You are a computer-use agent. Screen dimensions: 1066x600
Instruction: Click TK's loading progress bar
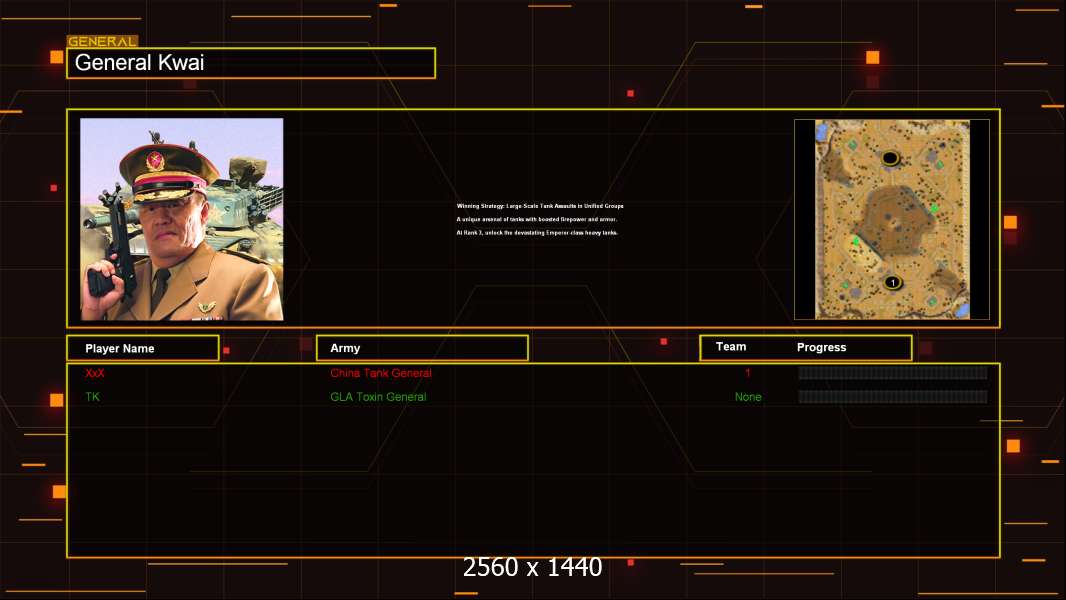point(892,397)
